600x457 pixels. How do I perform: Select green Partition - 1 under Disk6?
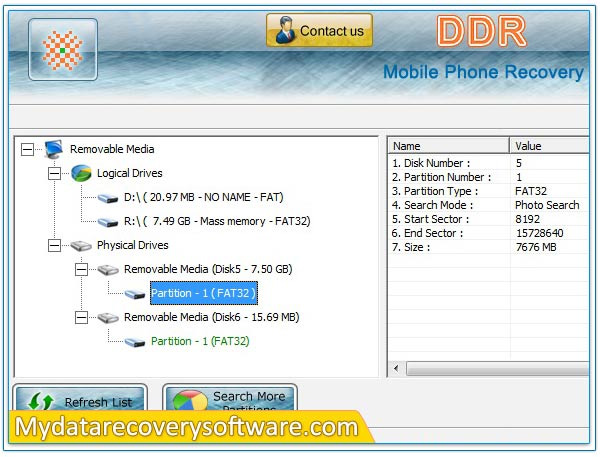pos(200,341)
